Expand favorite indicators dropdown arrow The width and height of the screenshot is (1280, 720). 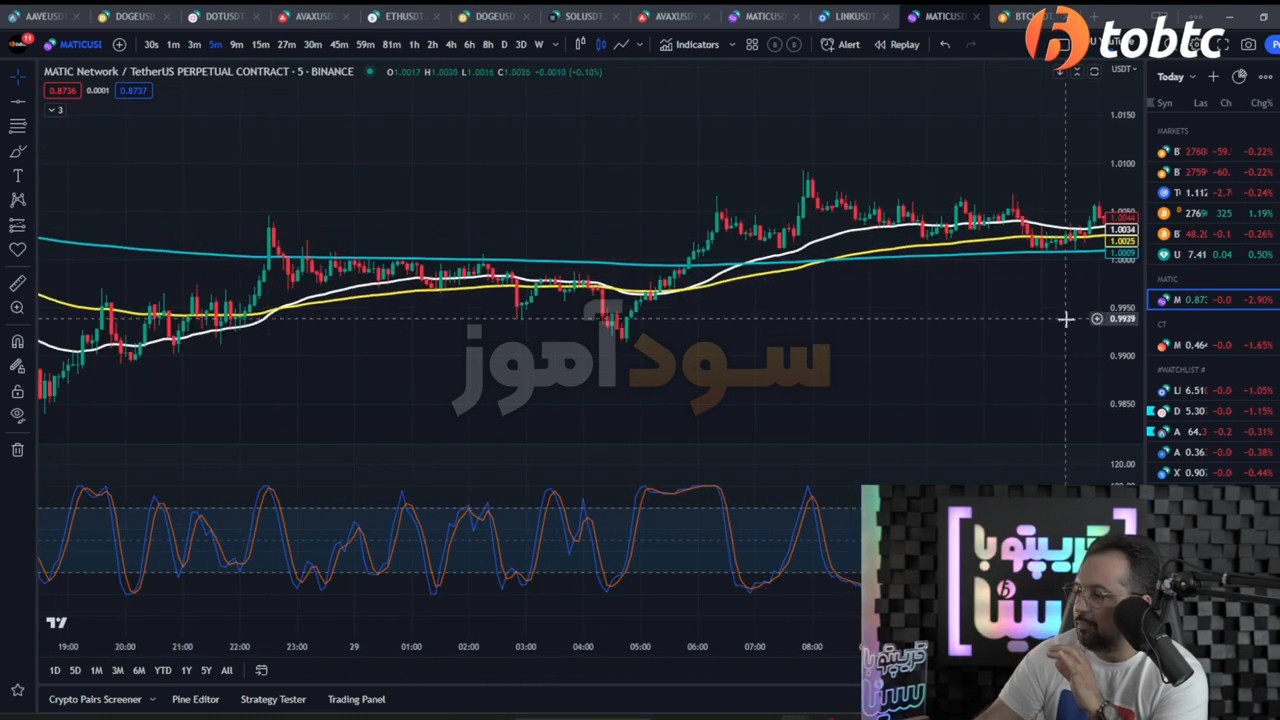click(731, 44)
